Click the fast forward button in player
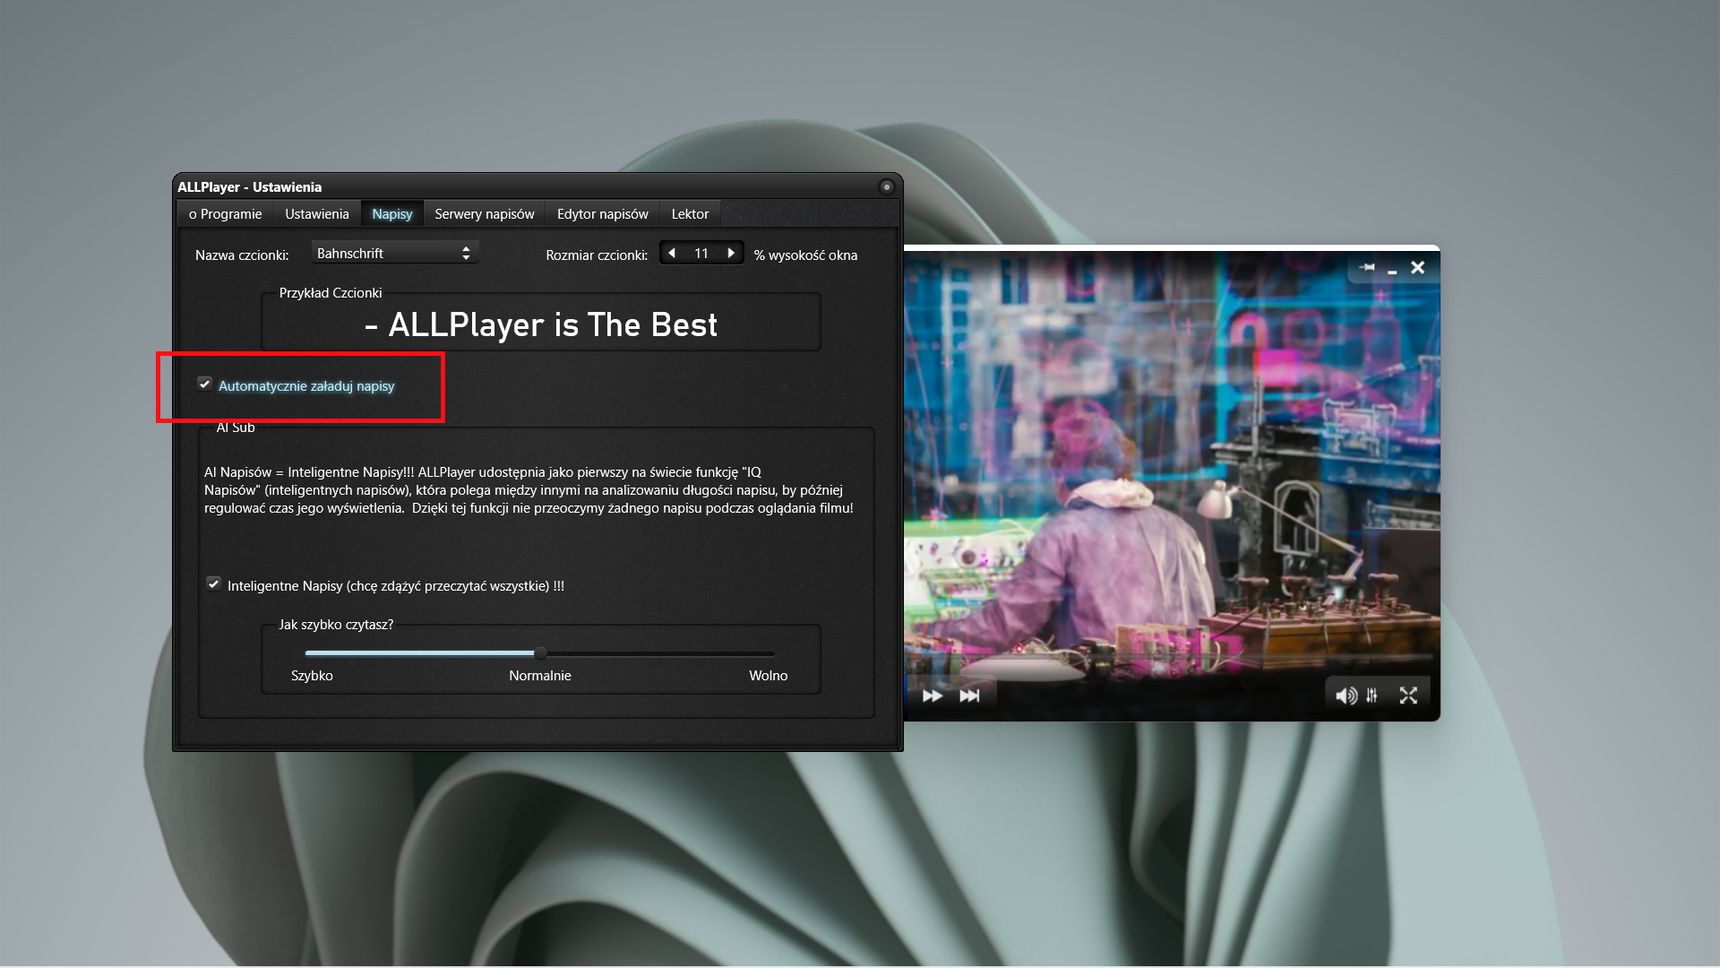The image size is (1720, 968). (932, 696)
